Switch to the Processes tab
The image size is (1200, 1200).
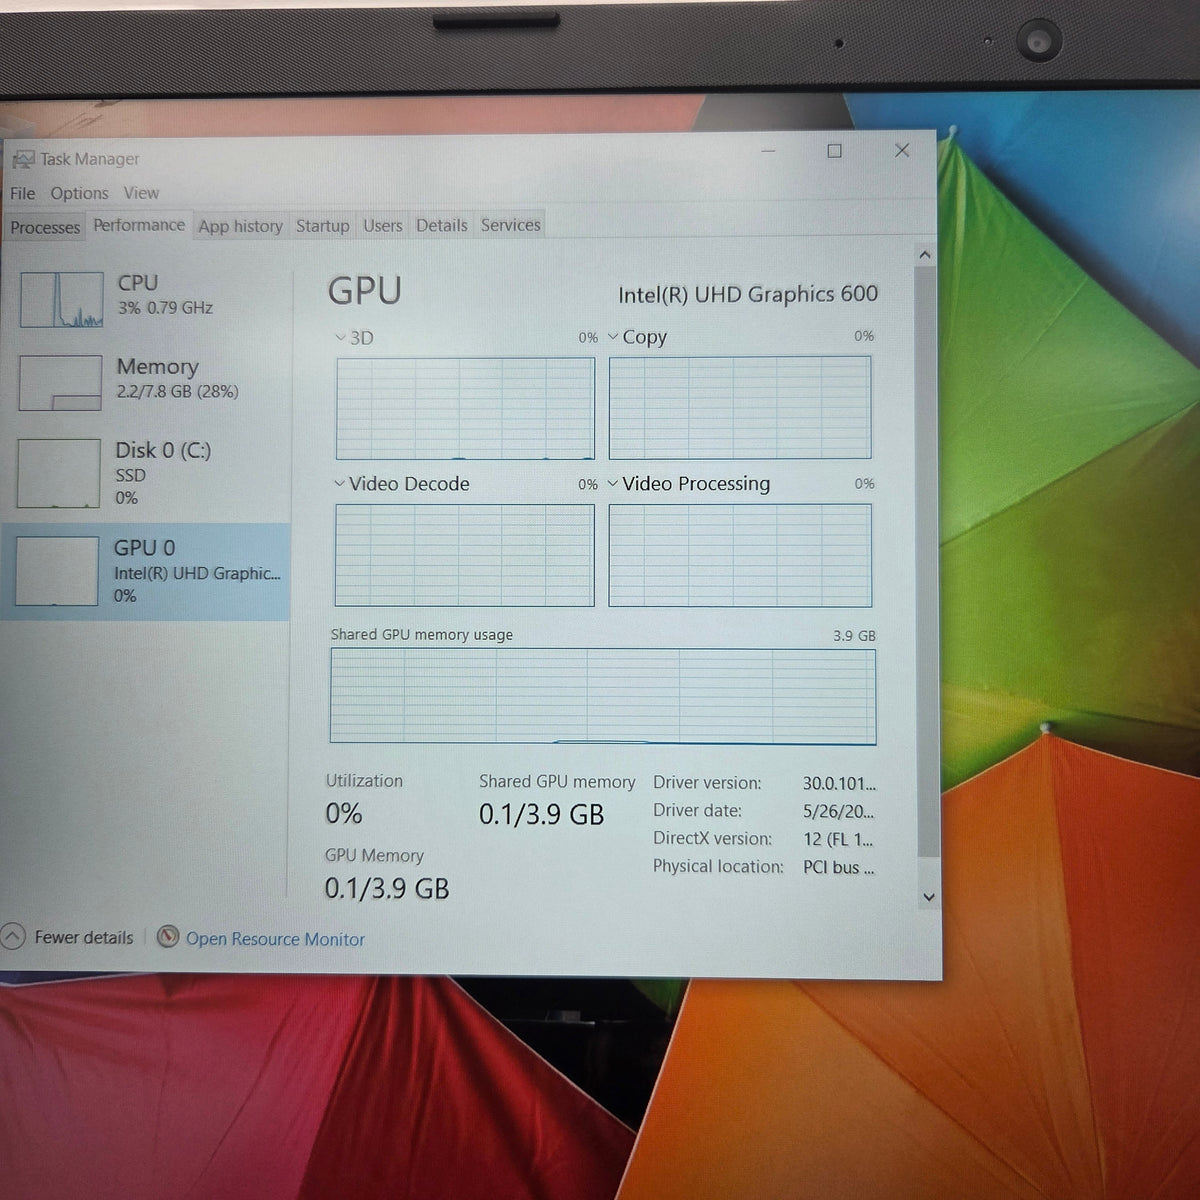[x=45, y=227]
